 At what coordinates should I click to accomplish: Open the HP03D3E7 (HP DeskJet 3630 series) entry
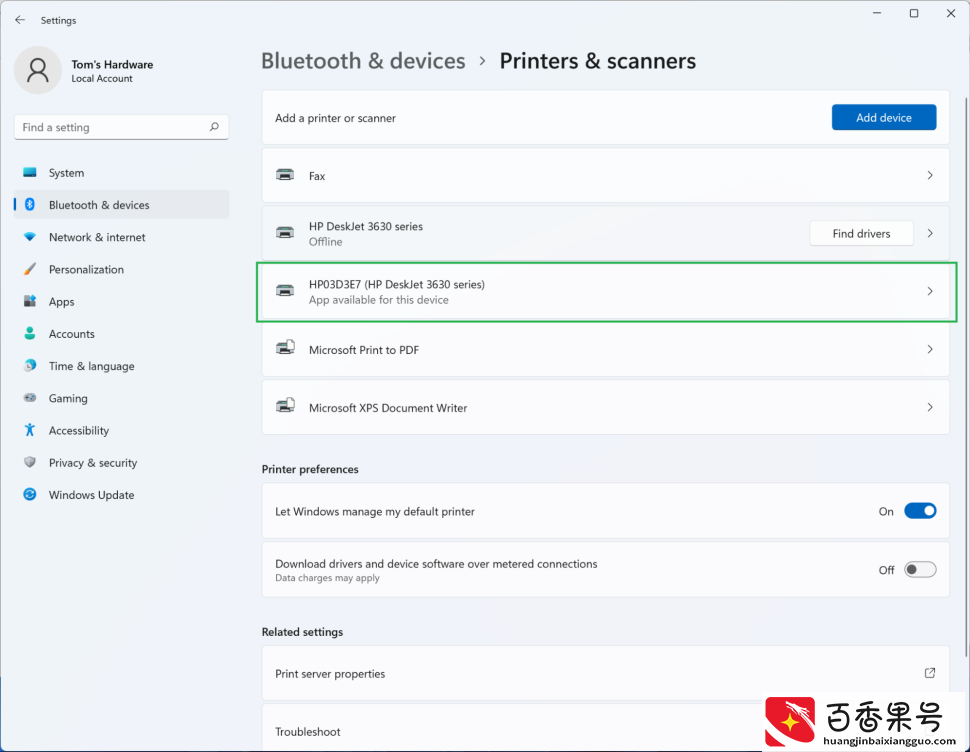coord(606,291)
